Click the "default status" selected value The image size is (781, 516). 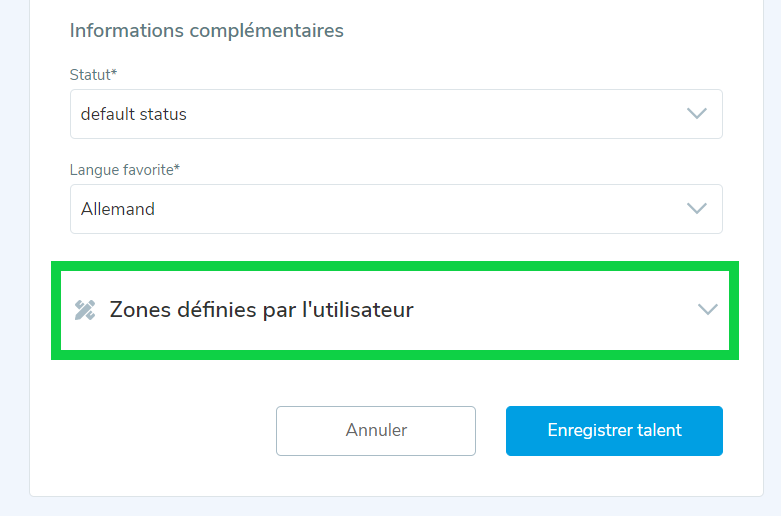[x=134, y=114]
